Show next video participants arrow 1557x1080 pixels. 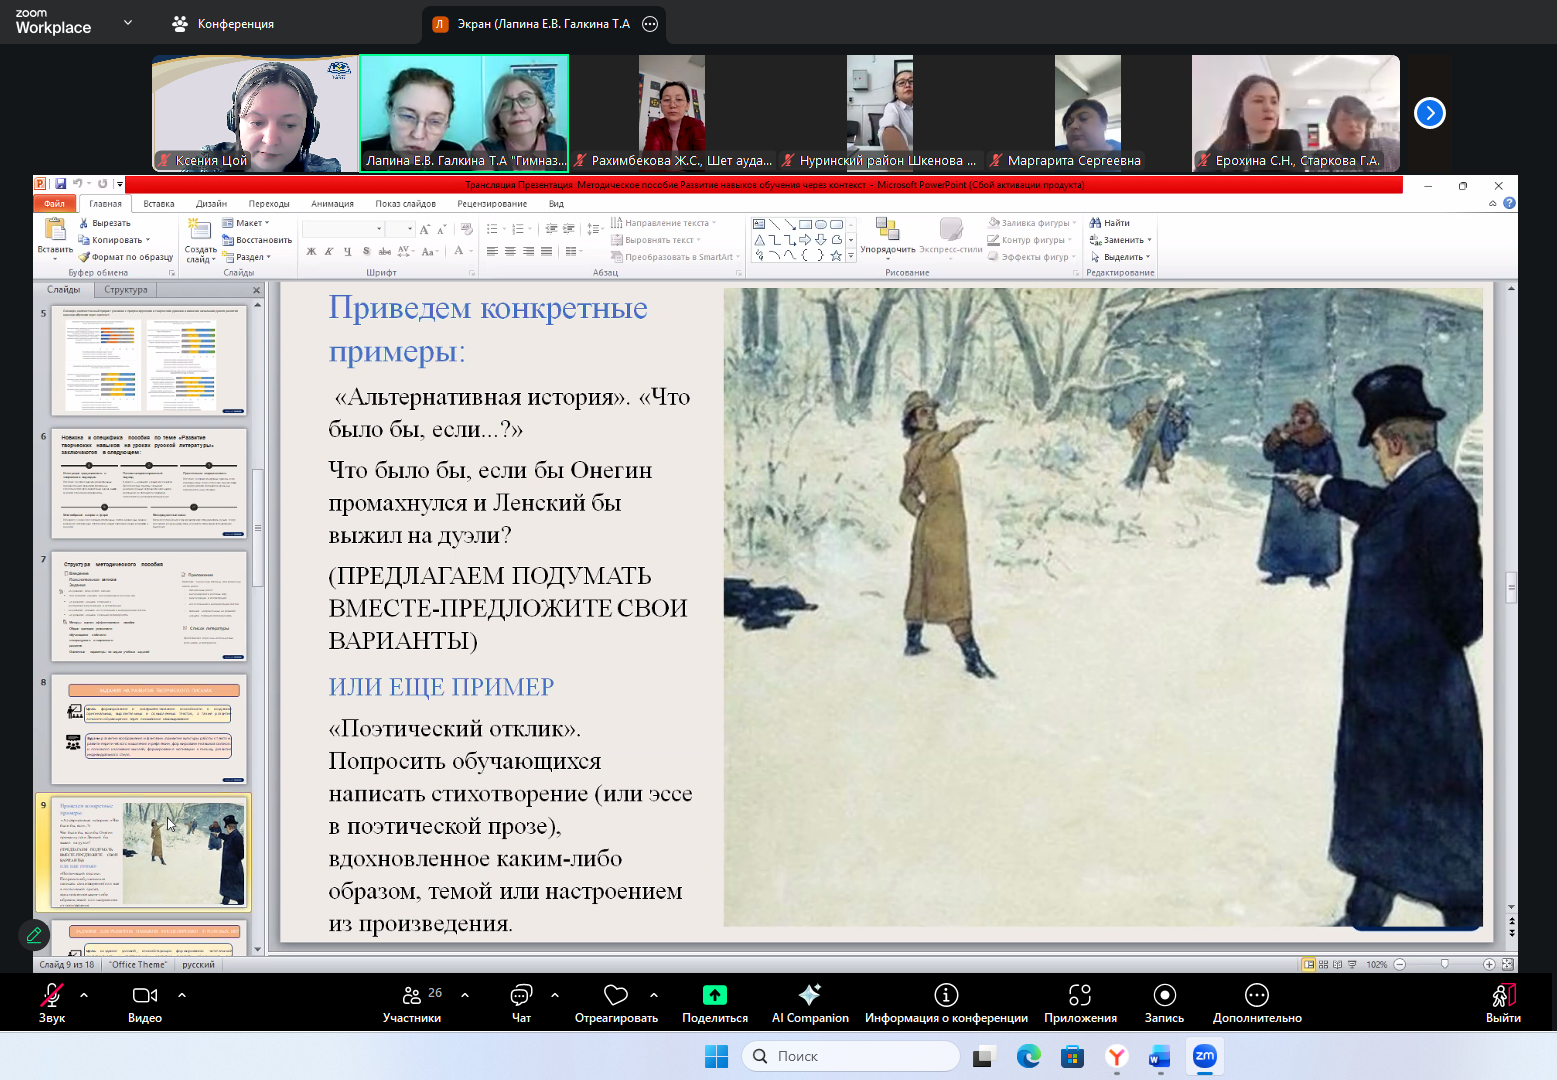pyautogui.click(x=1430, y=113)
